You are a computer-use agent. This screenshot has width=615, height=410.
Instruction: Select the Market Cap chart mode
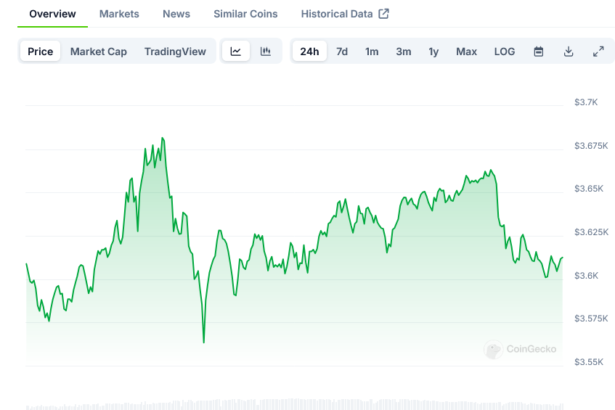pyautogui.click(x=98, y=52)
